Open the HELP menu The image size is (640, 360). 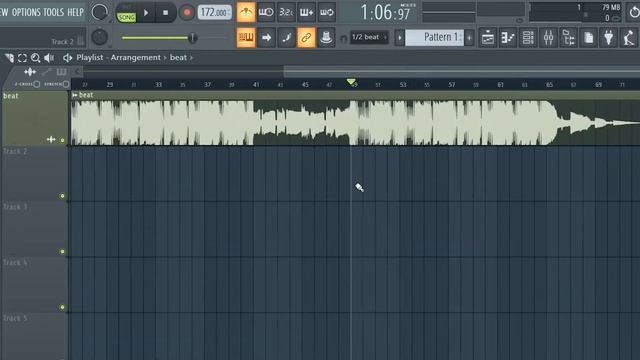[76, 12]
